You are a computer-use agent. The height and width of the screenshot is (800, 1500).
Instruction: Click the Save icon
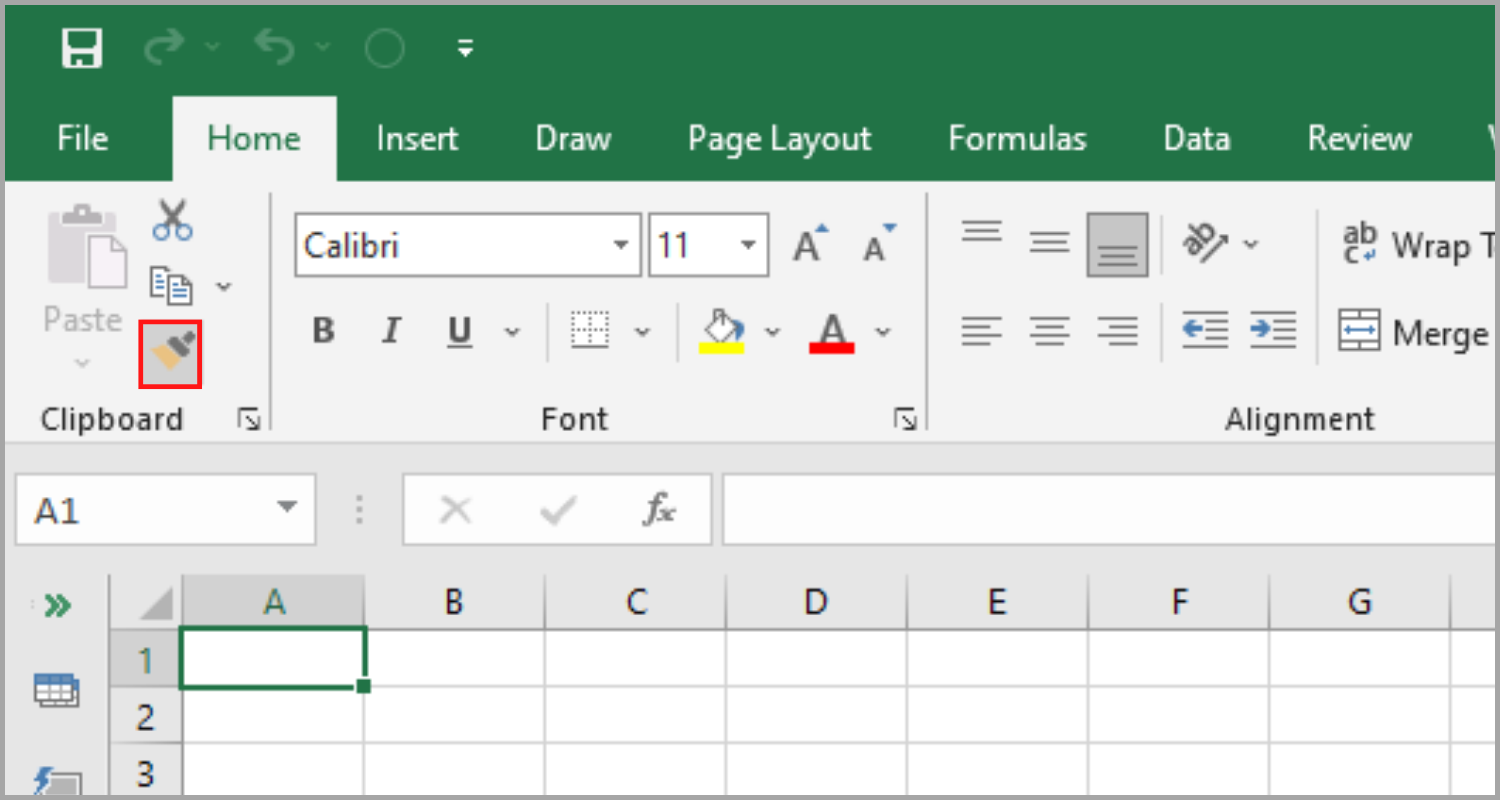pos(82,47)
